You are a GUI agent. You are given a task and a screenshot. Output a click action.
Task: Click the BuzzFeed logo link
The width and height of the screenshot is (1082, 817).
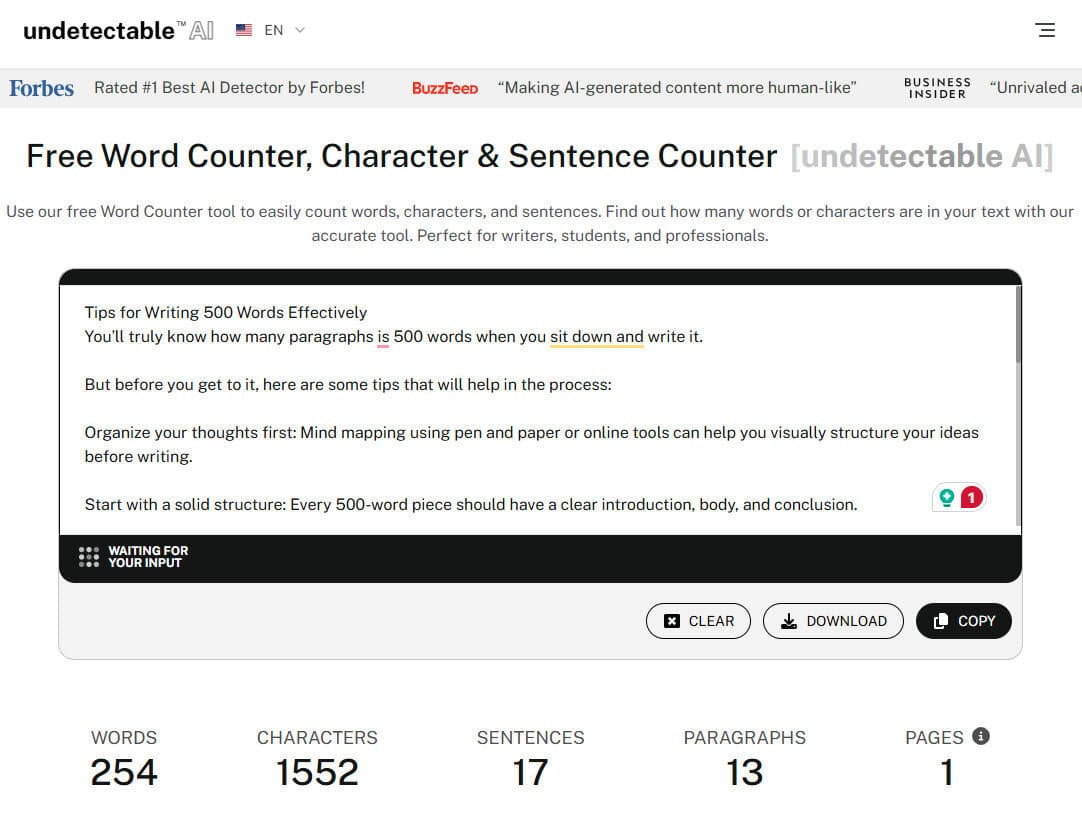point(444,88)
